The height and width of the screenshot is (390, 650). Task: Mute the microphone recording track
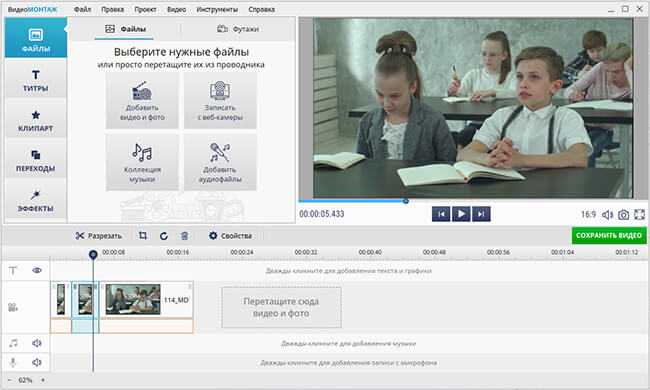pos(37,363)
